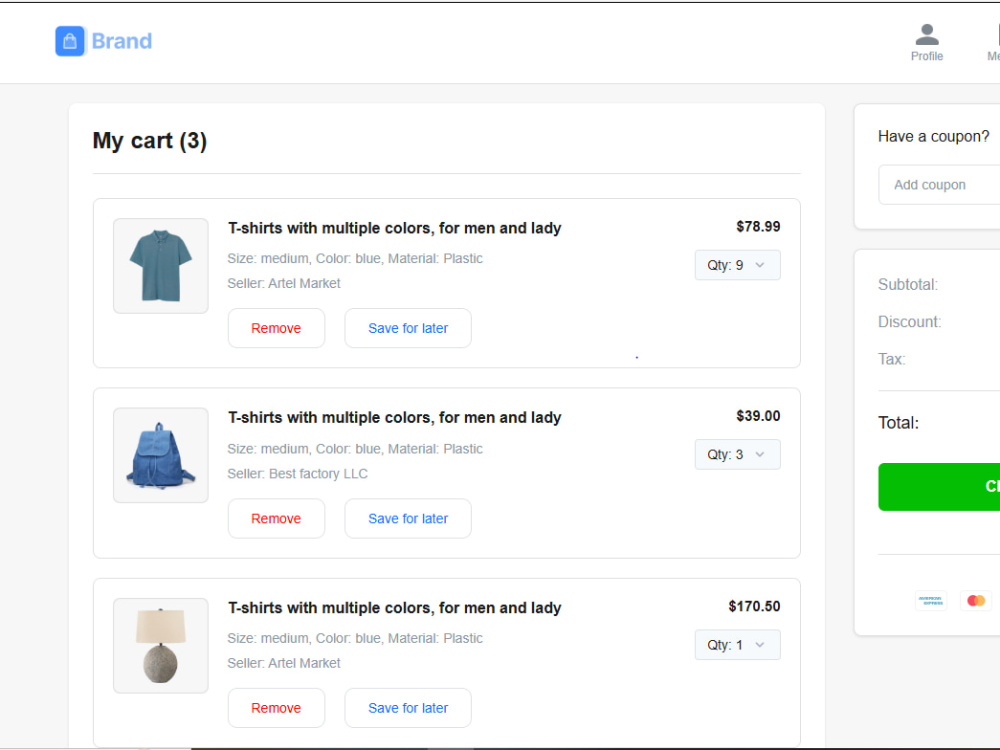Click the blue polo T-shirt thumbnail
Screen dimensions: 1000x750
[x=161, y=266]
